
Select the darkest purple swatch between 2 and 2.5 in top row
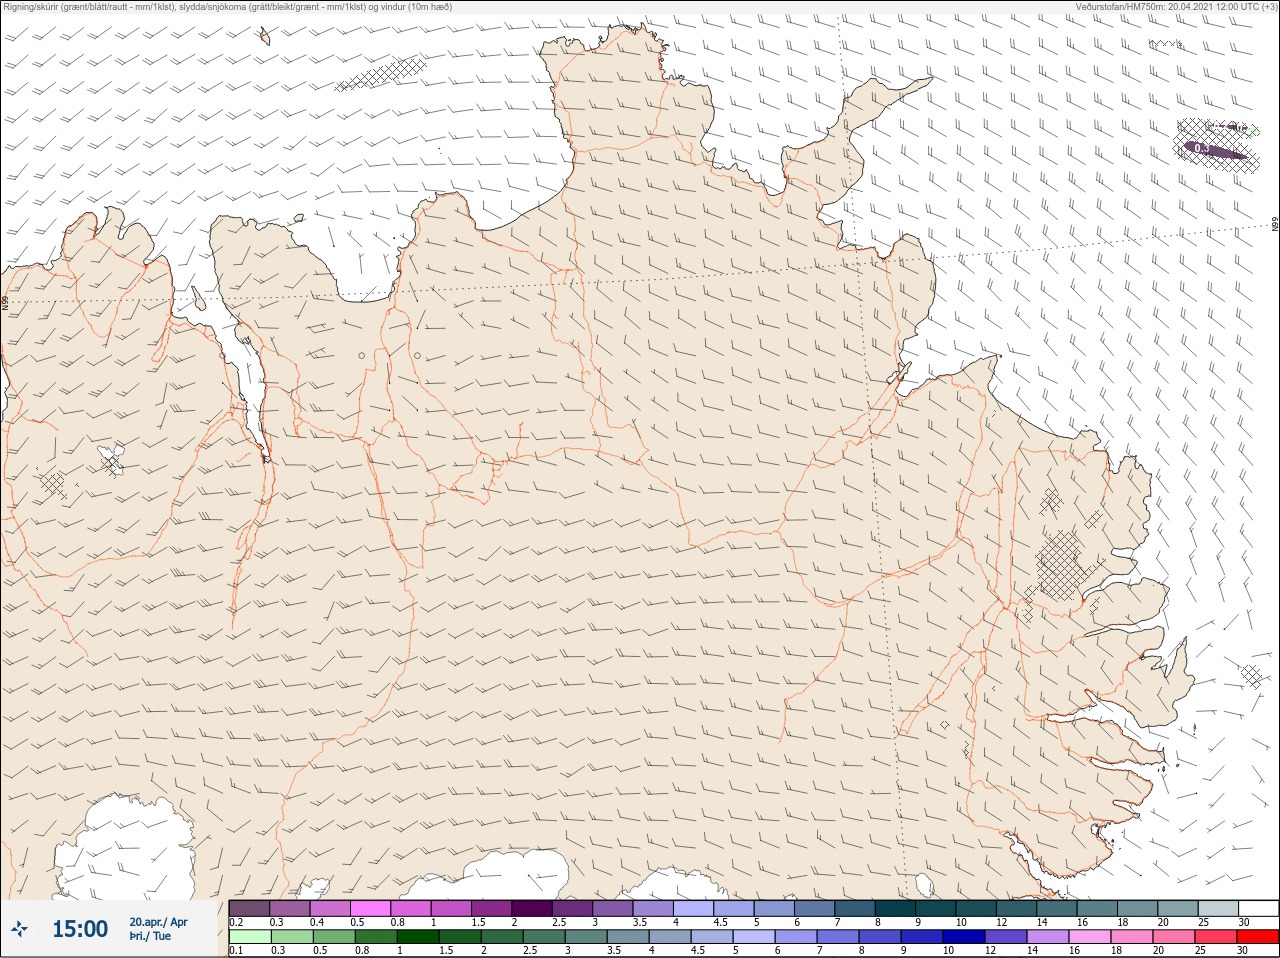532,908
